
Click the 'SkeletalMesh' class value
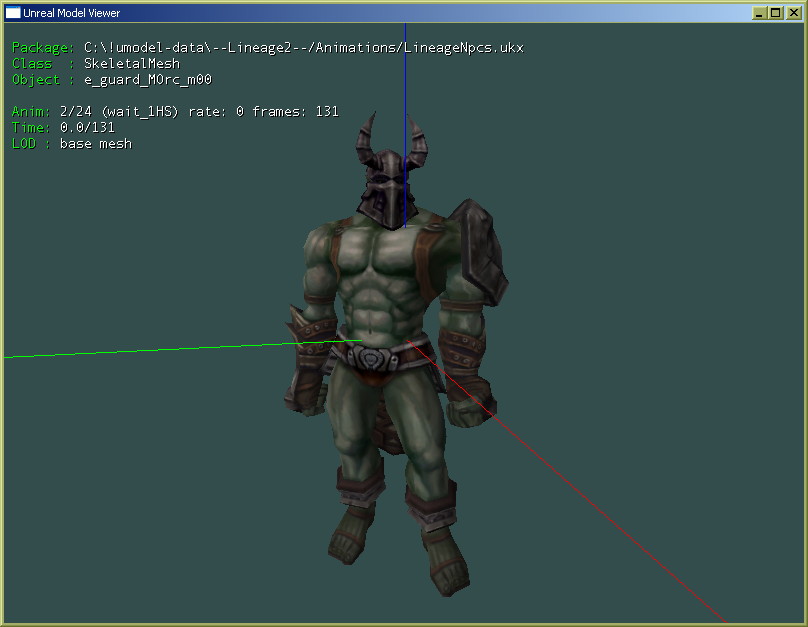pos(132,63)
